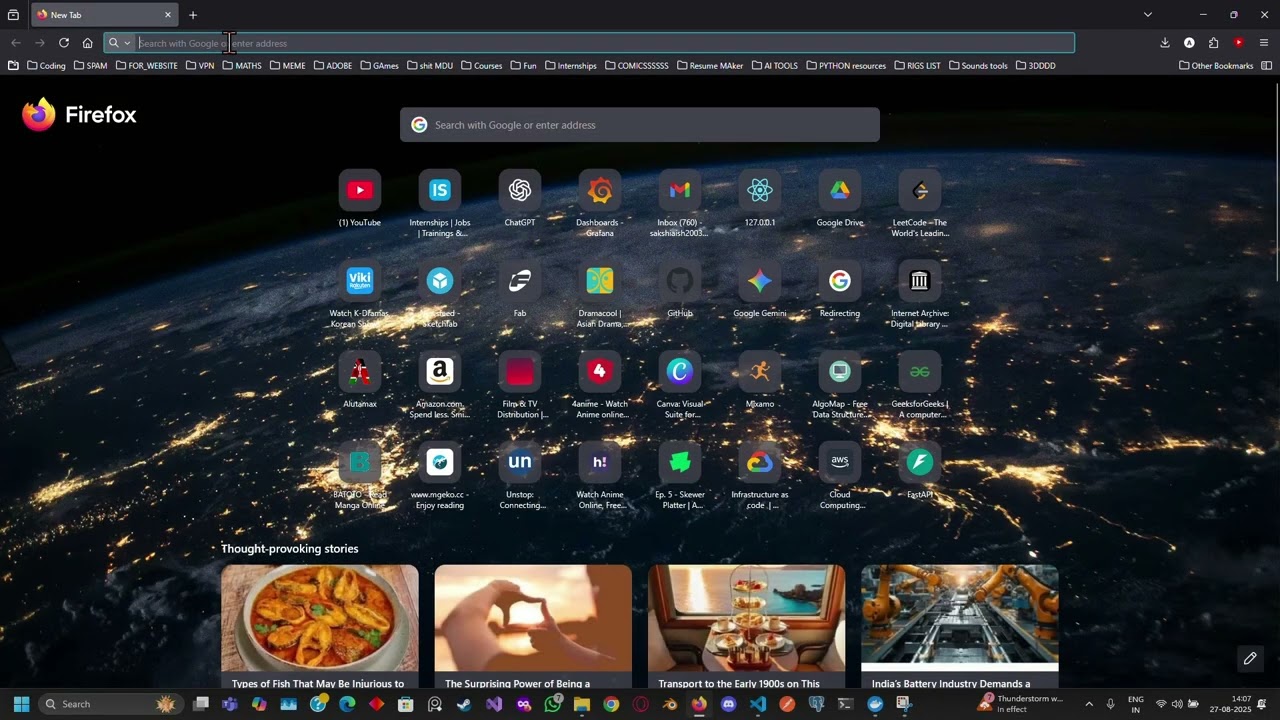Screen dimensions: 1280x720
Task: Open the Firefox application menu
Action: [1264, 43]
